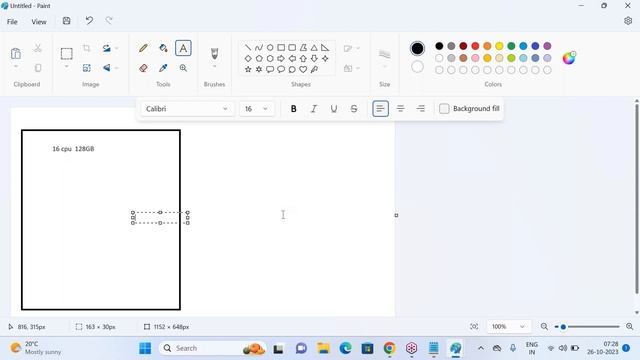Select the Five-point star shape
The height and width of the screenshot is (360, 640).
[248, 69]
